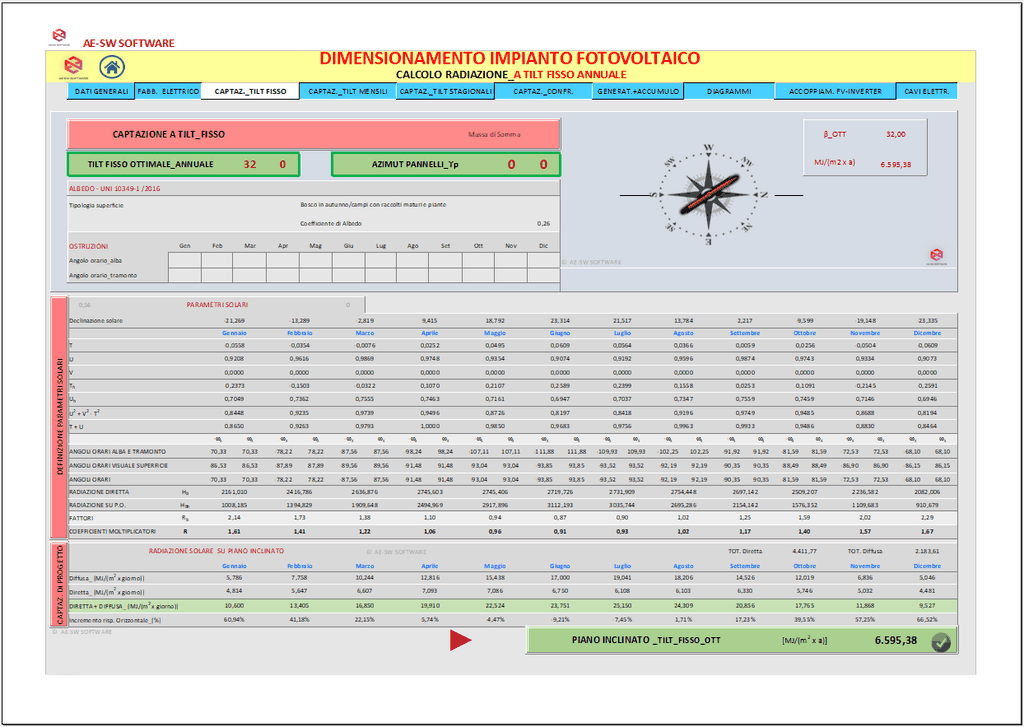The image size is (1024, 727).
Task: Click the red CAPTAZIONE A TILT_FISSO header
Action: [313, 134]
